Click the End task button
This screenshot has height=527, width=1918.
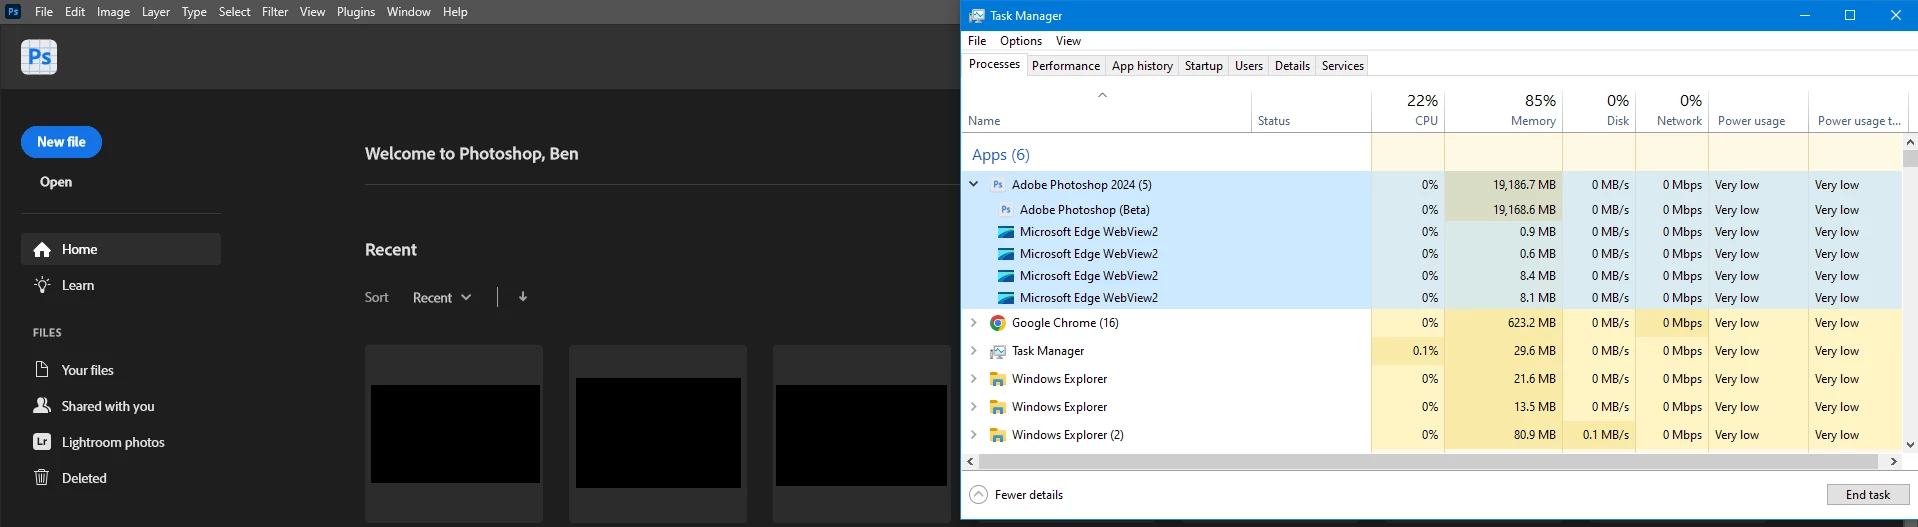pyautogui.click(x=1868, y=495)
